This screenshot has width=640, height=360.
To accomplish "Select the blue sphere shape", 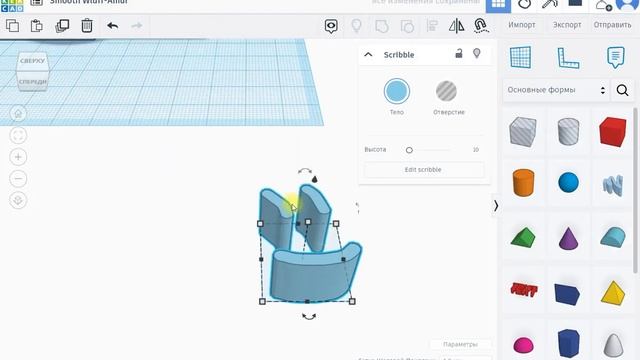I will (x=568, y=182).
